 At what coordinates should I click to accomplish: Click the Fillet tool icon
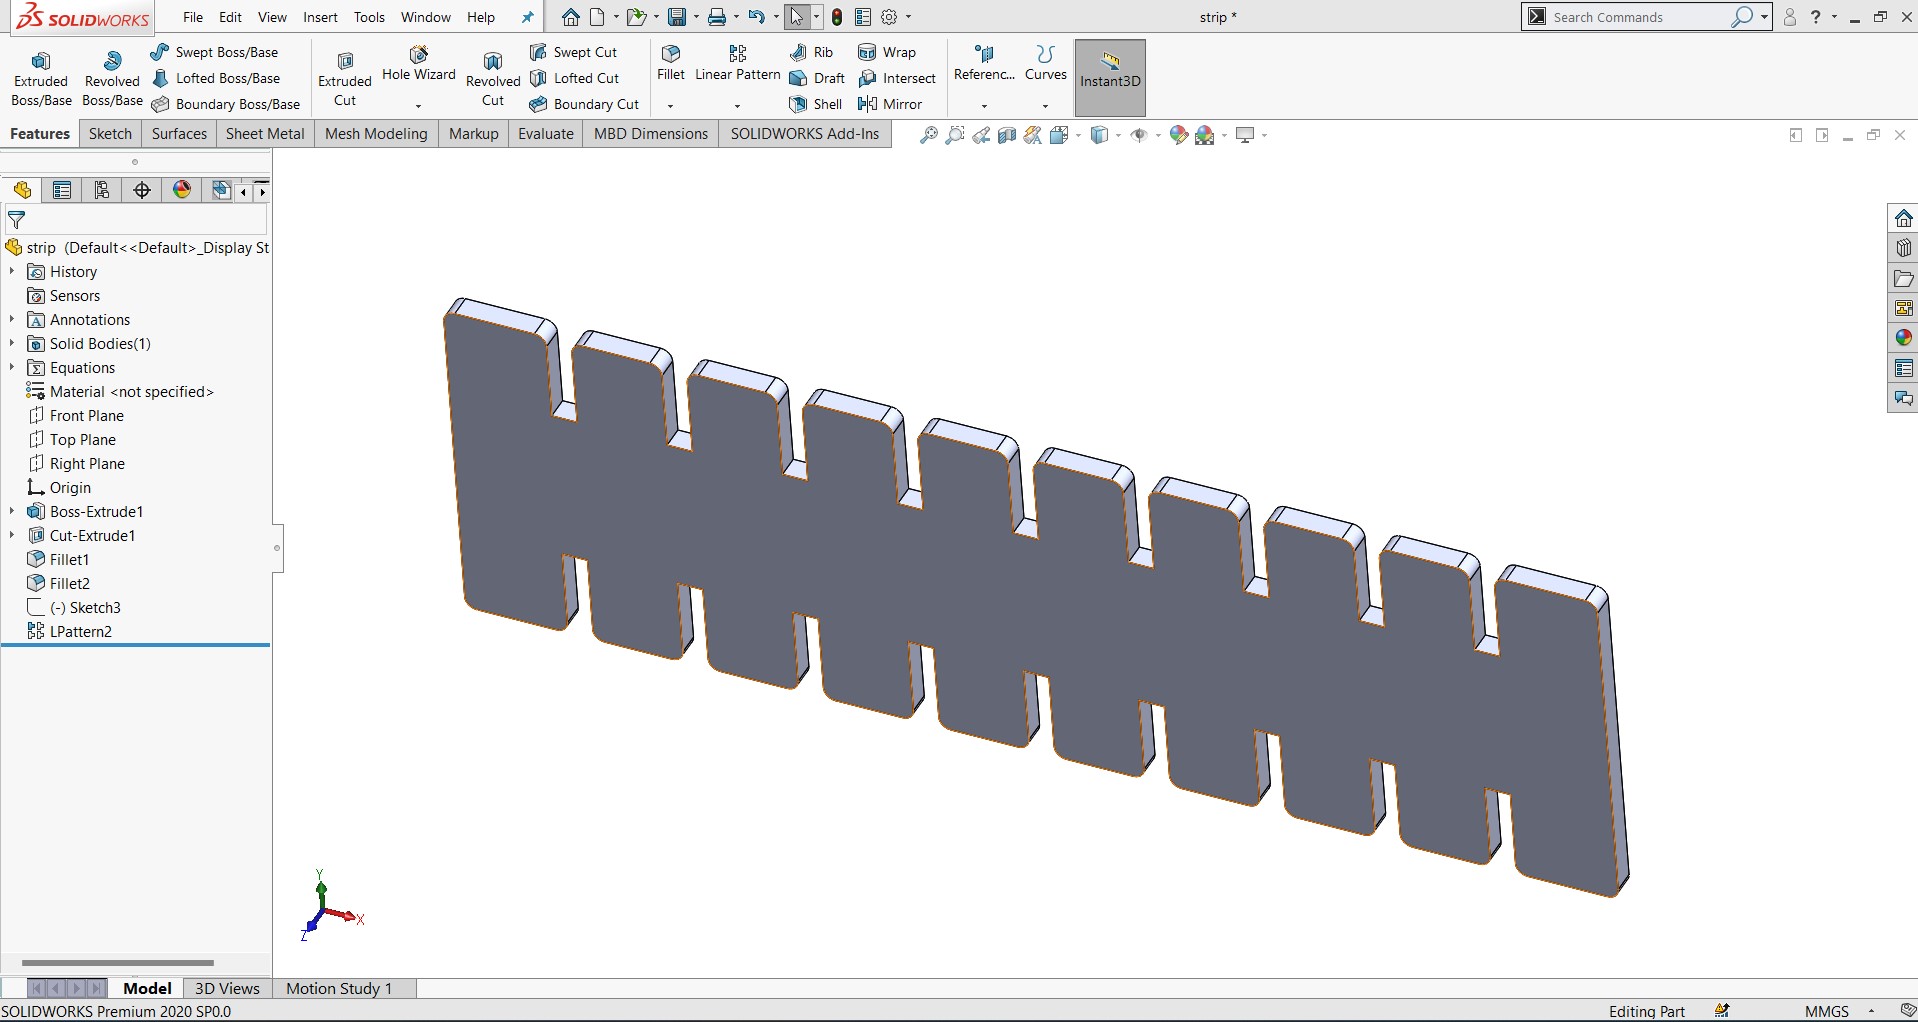[671, 62]
